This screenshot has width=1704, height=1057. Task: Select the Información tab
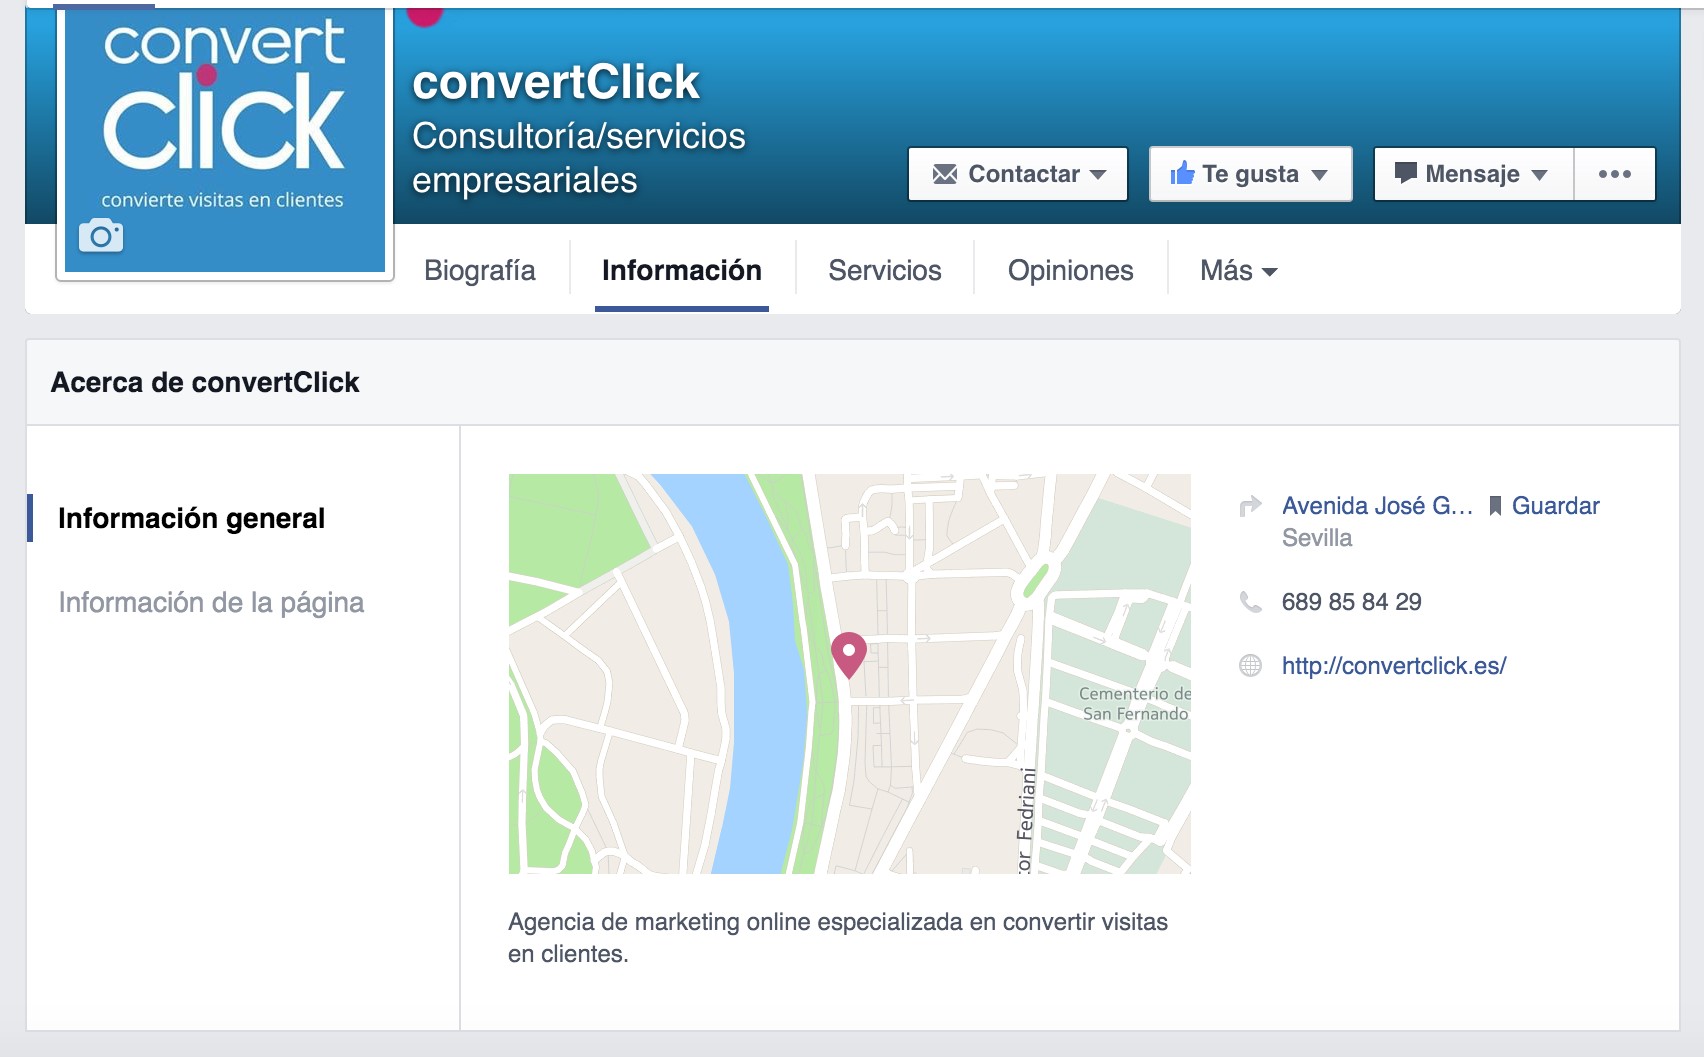pyautogui.click(x=682, y=270)
